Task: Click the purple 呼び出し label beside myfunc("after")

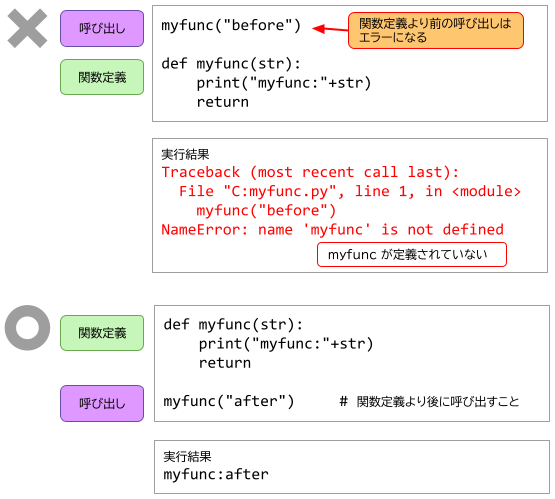Action: [102, 403]
